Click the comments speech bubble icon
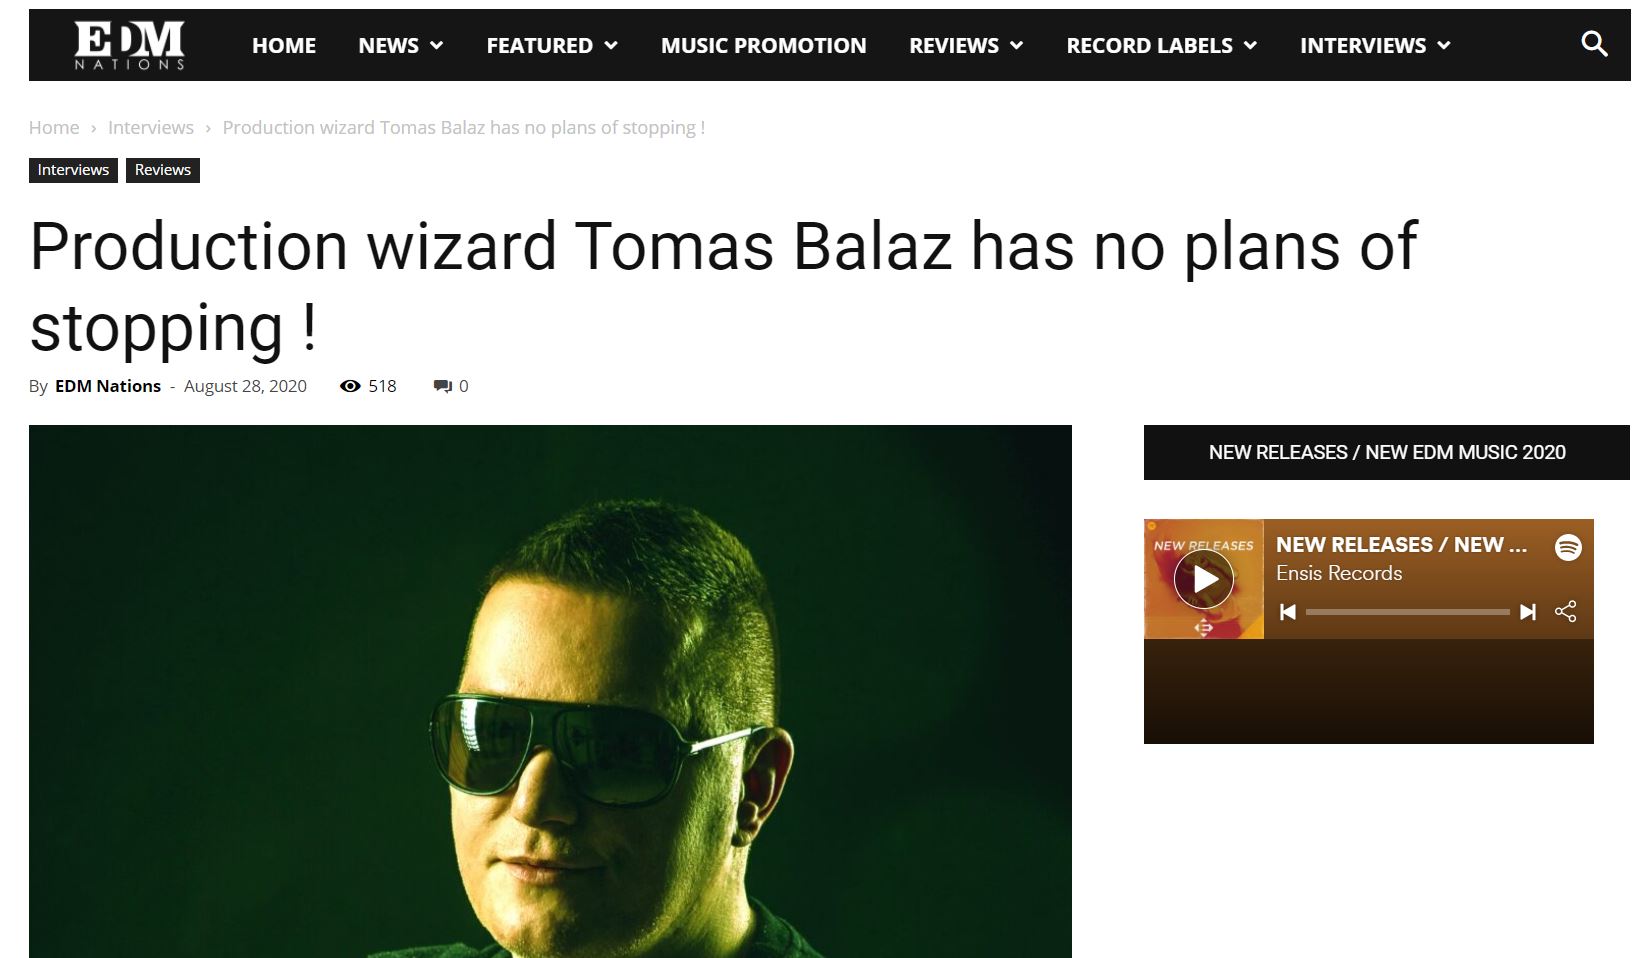Screen dimensions: 1651x958 pos(443,386)
